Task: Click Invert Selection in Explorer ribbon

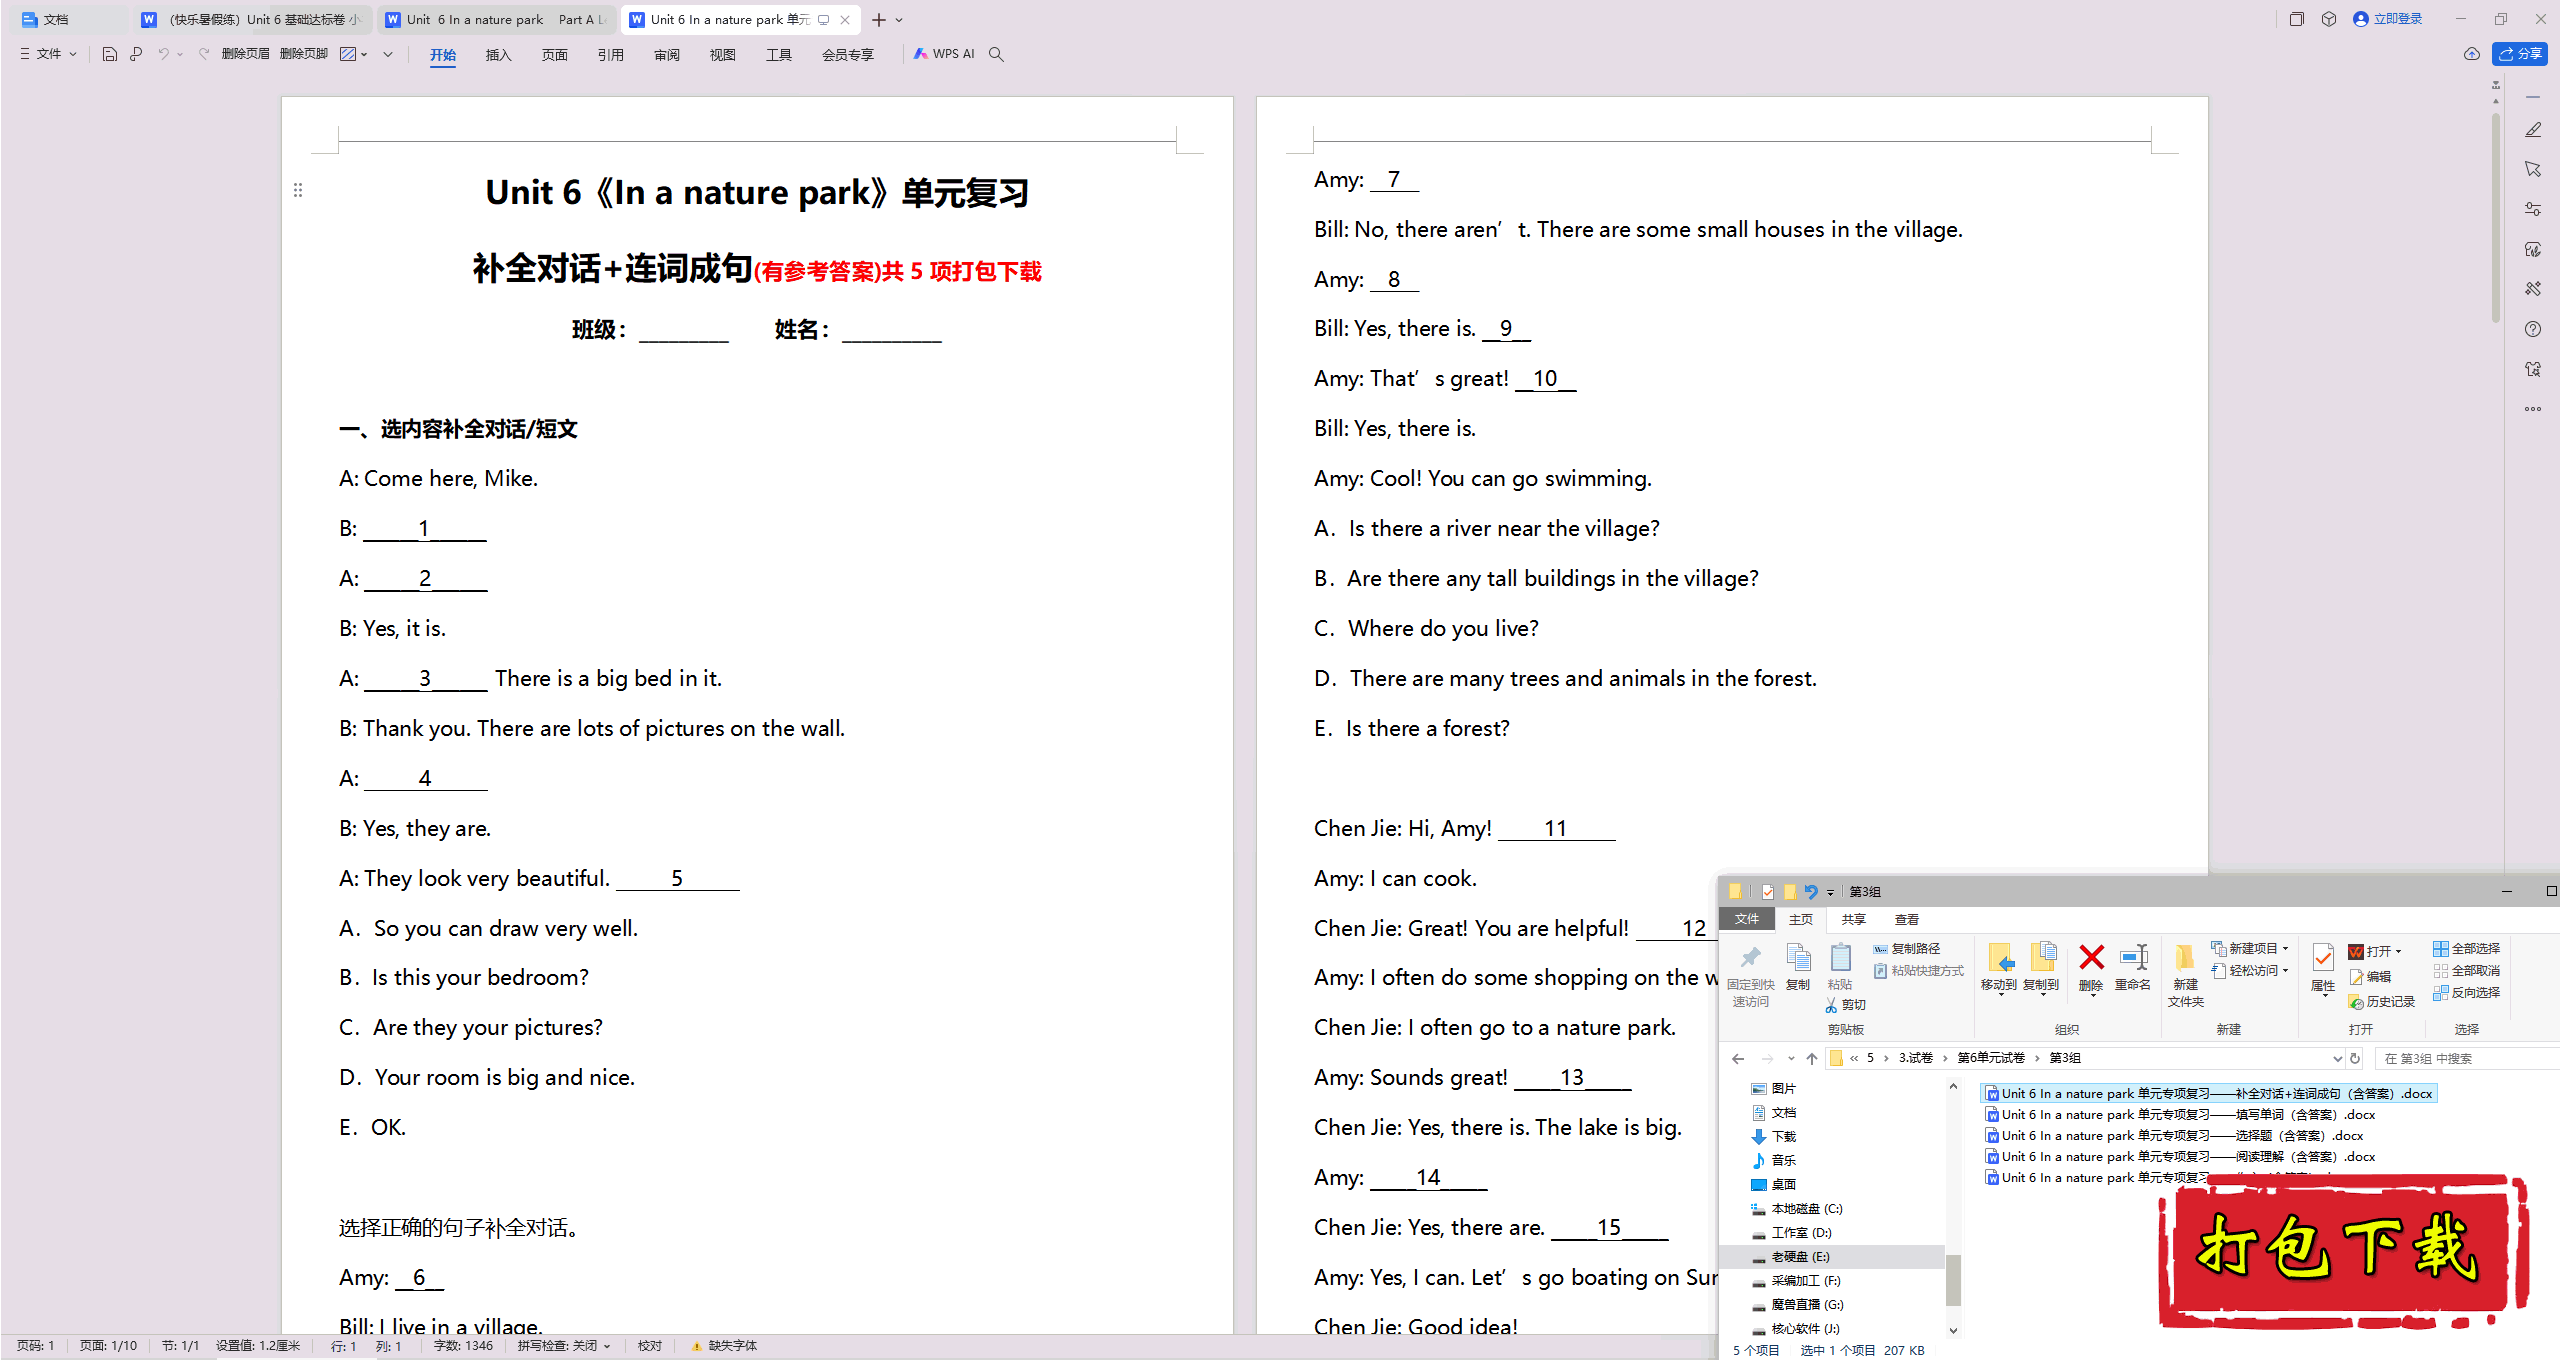Action: point(2467,993)
